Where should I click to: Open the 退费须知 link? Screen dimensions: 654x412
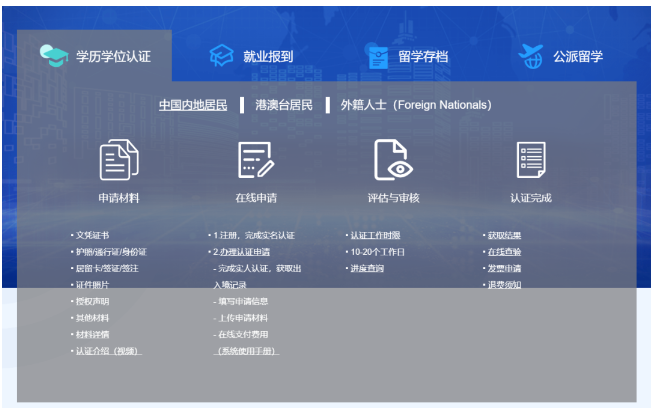504,285
